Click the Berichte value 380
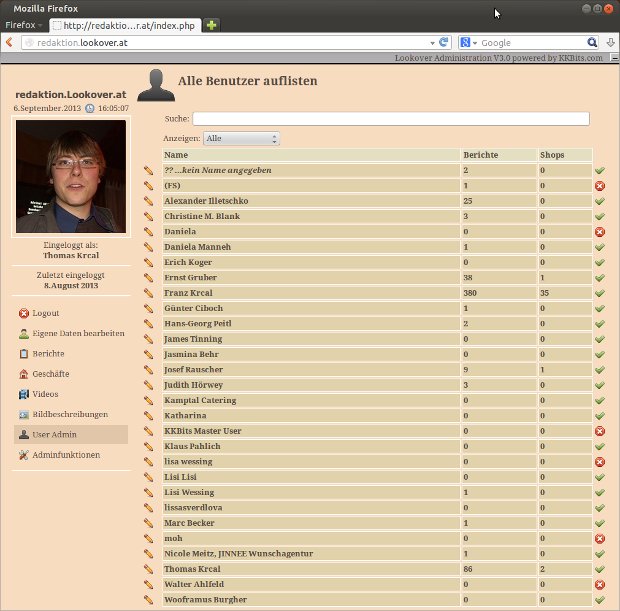 [x=470, y=293]
